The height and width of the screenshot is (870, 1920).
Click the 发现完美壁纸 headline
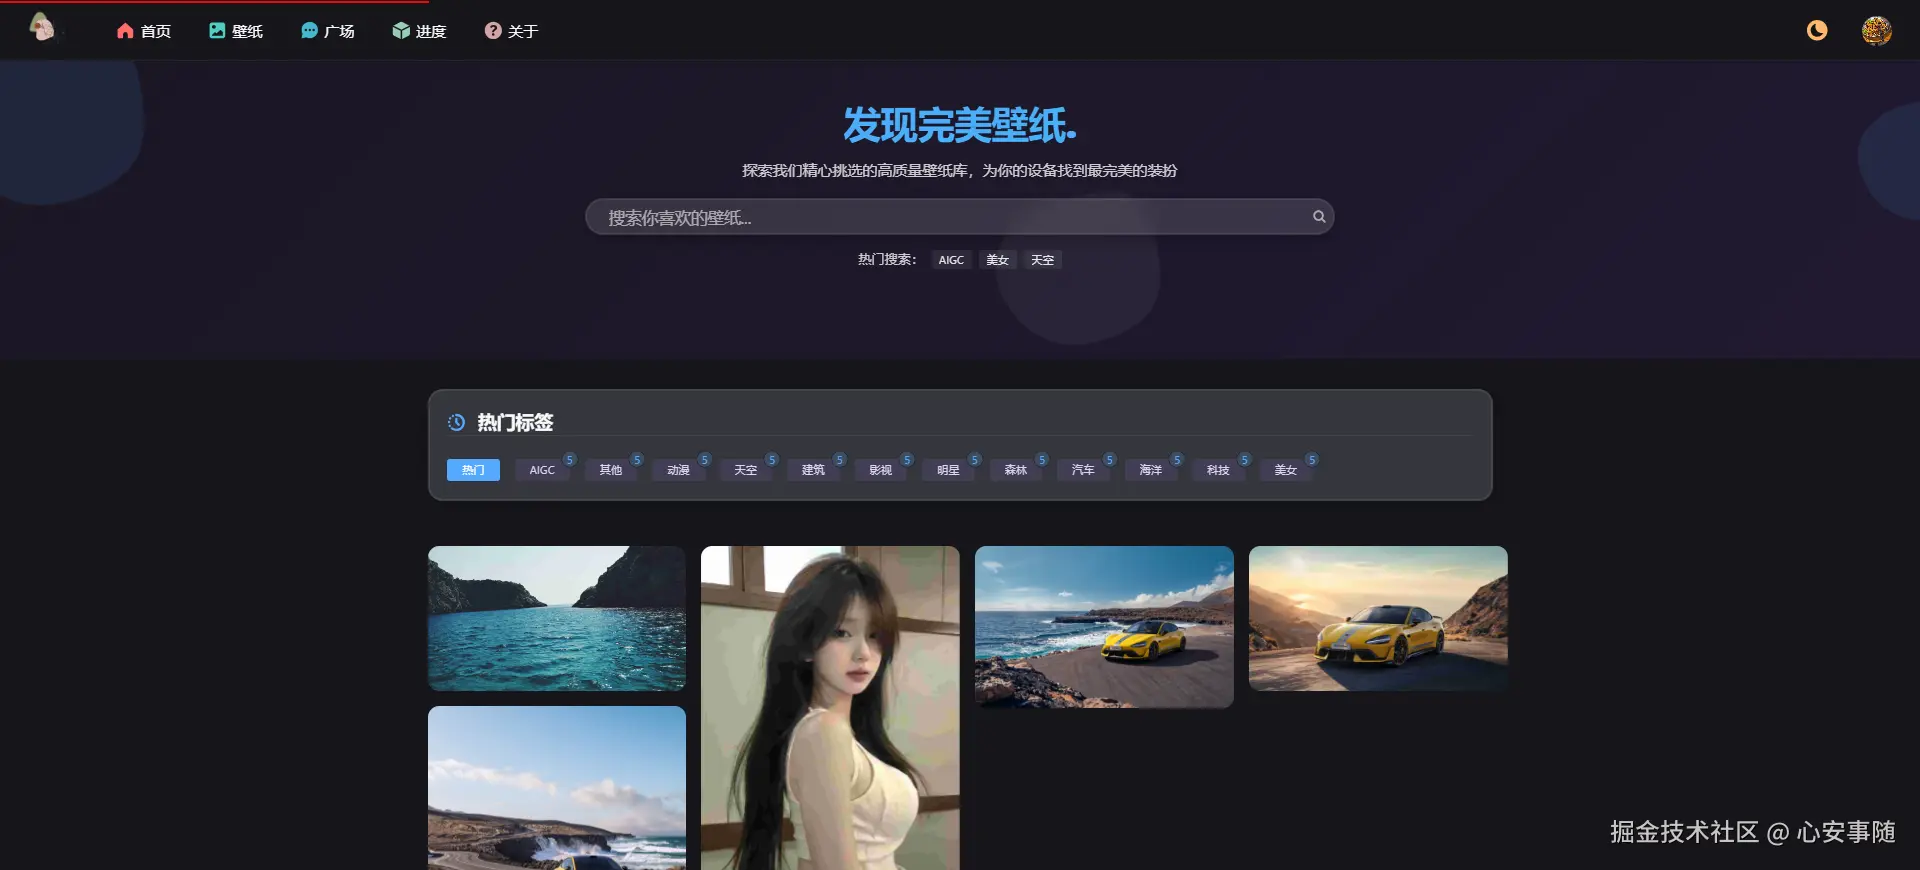(x=959, y=126)
